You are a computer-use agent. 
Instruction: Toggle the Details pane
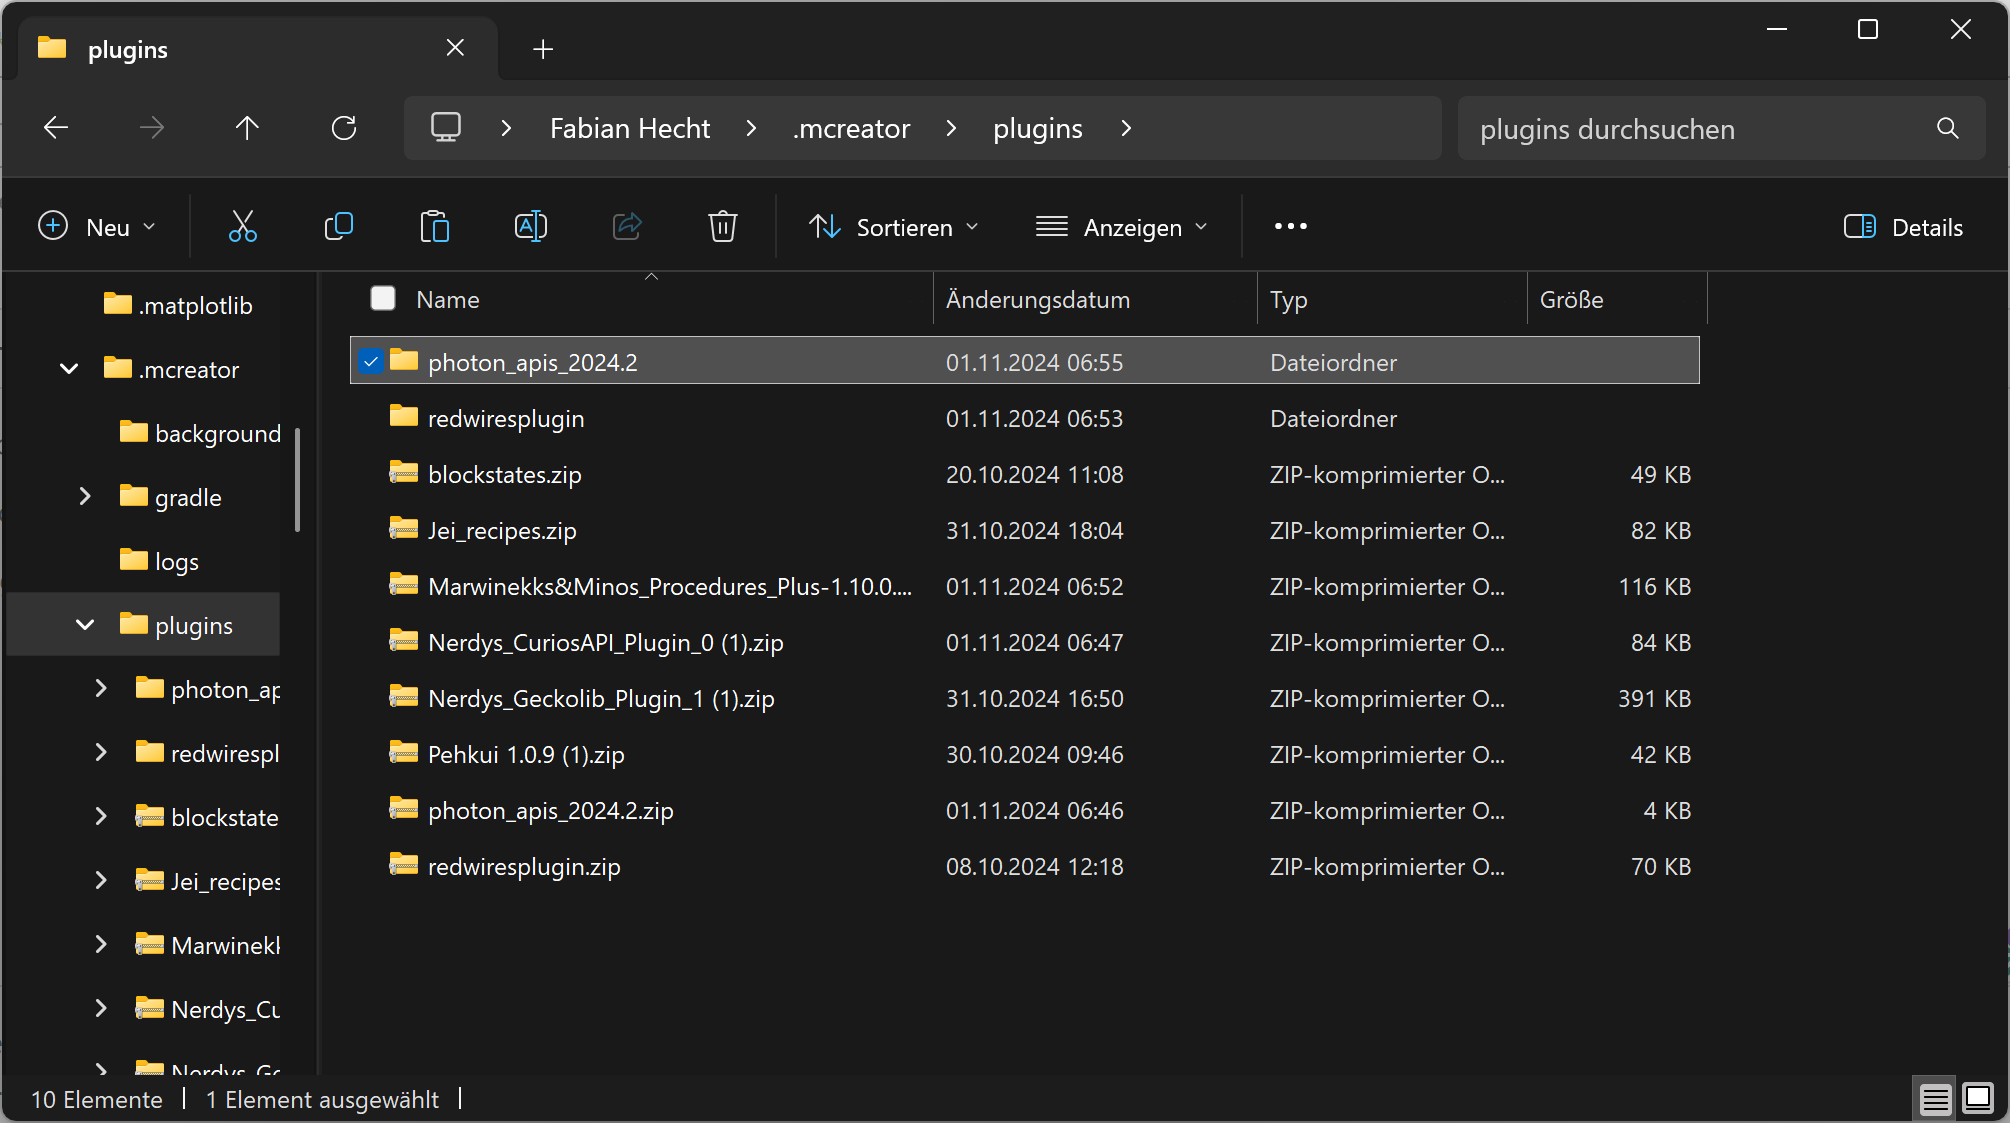pyautogui.click(x=1904, y=227)
